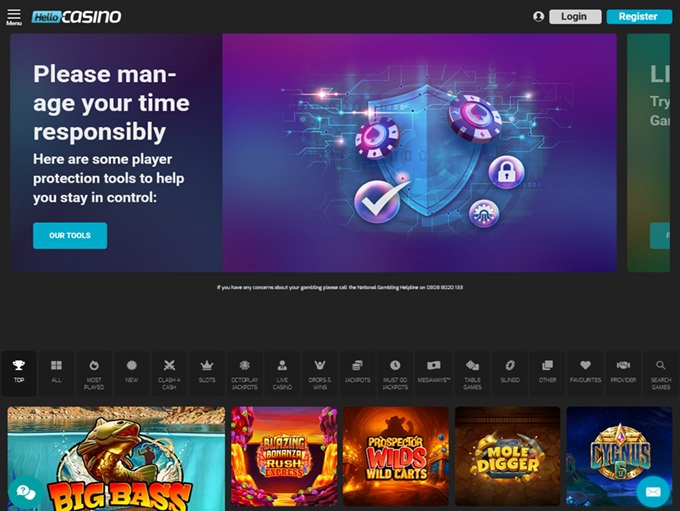This screenshot has height=511, width=680.
Task: Open the Search Games magnifier
Action: pos(660,373)
